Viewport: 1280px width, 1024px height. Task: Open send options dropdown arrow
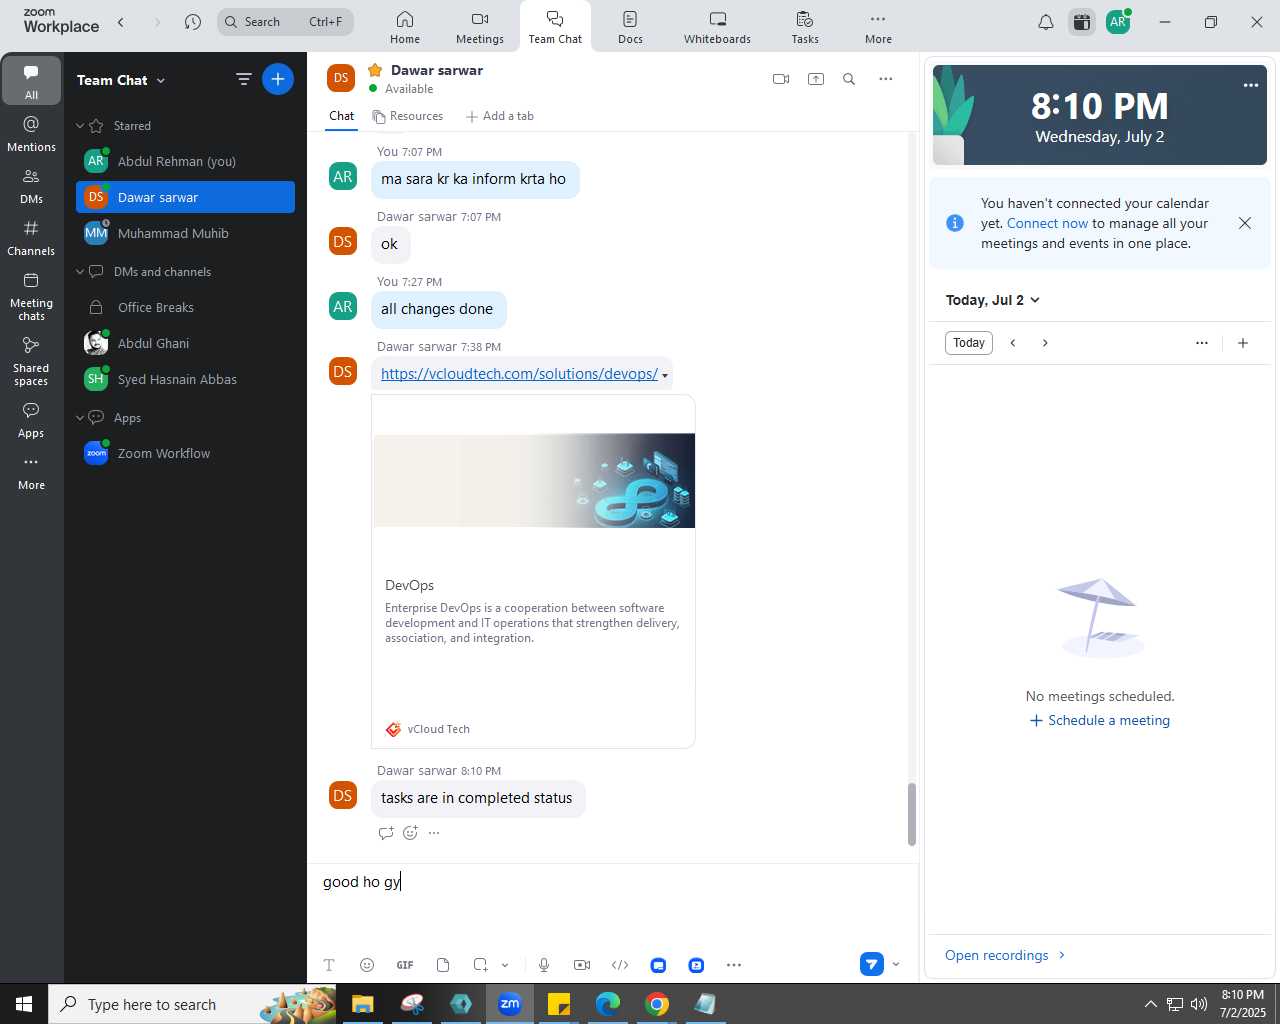pos(896,964)
